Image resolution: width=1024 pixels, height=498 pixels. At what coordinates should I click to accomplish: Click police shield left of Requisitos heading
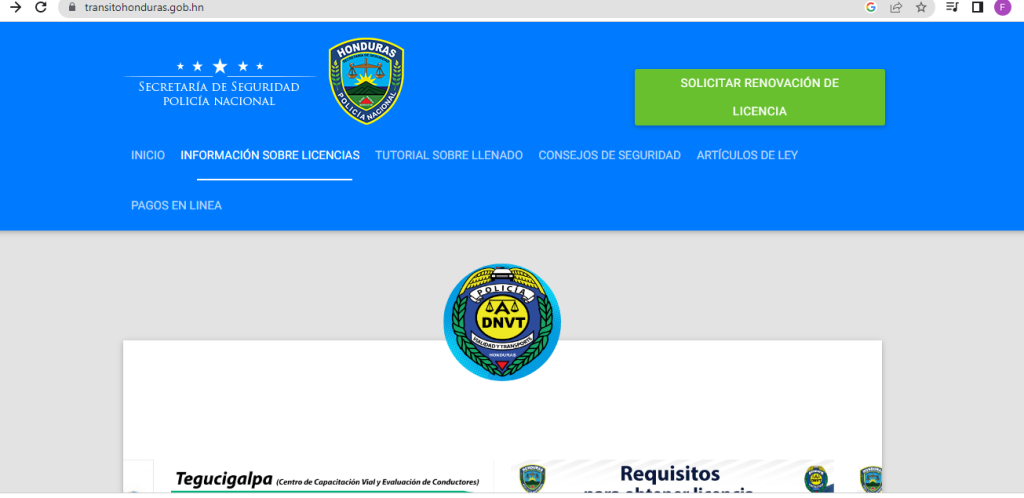point(533,480)
